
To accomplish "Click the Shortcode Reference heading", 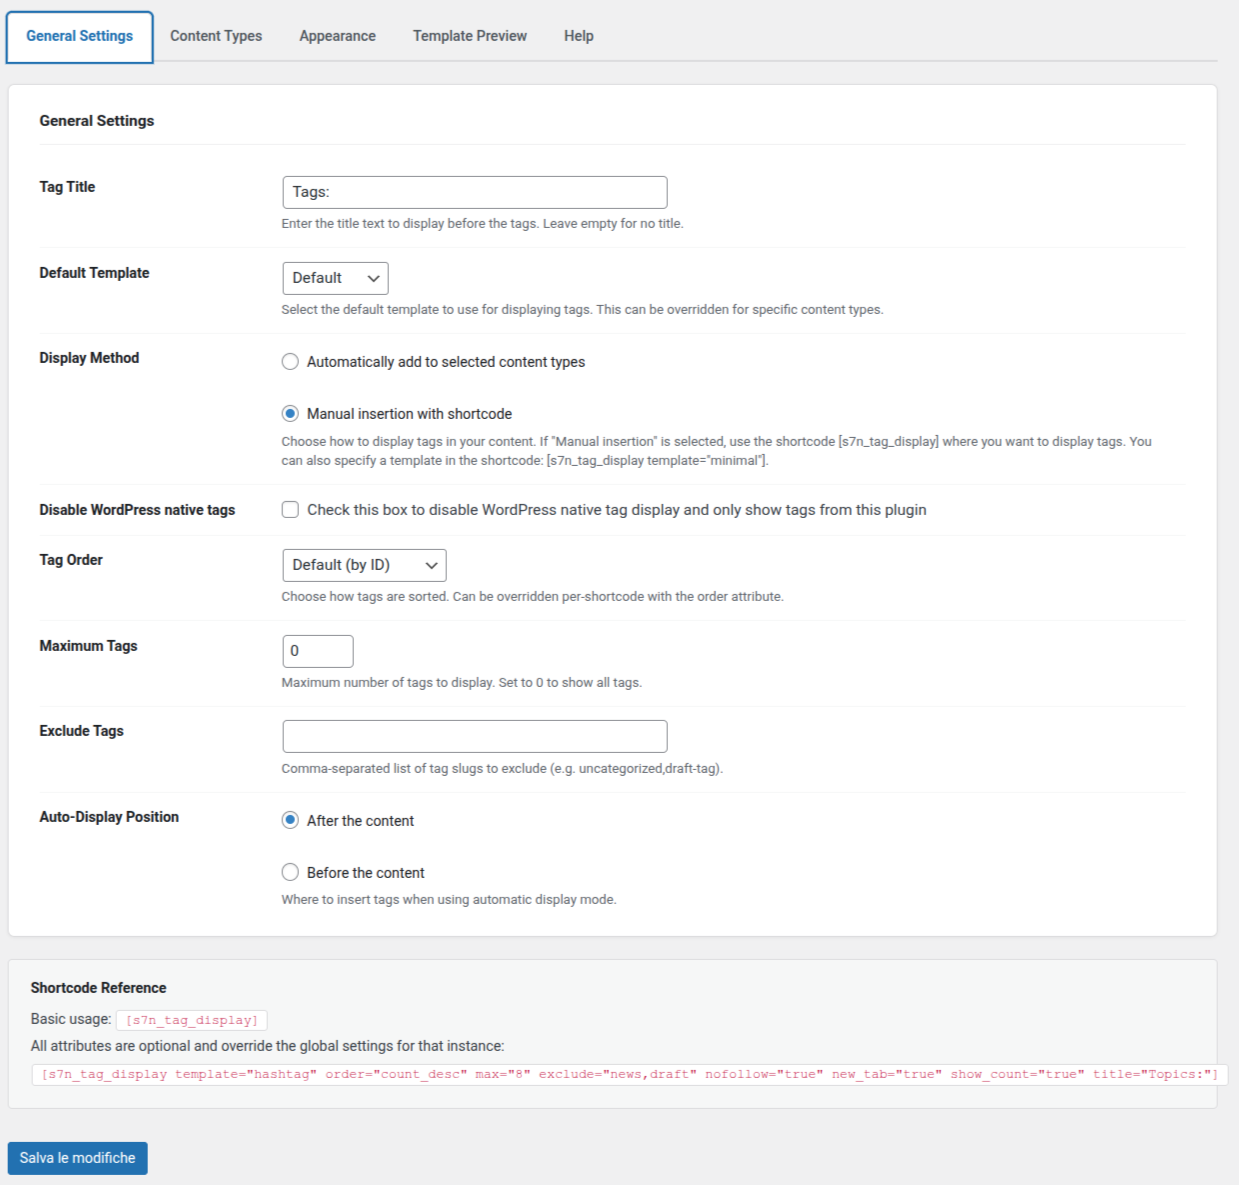I will (98, 988).
